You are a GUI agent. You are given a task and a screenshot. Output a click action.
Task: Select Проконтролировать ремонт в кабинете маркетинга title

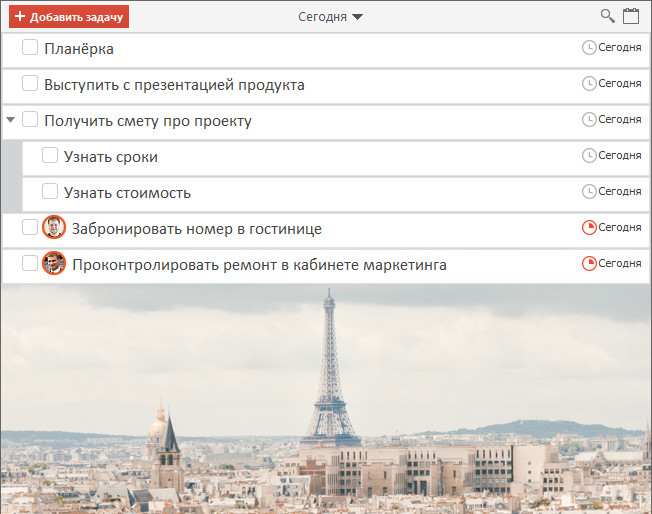click(259, 265)
